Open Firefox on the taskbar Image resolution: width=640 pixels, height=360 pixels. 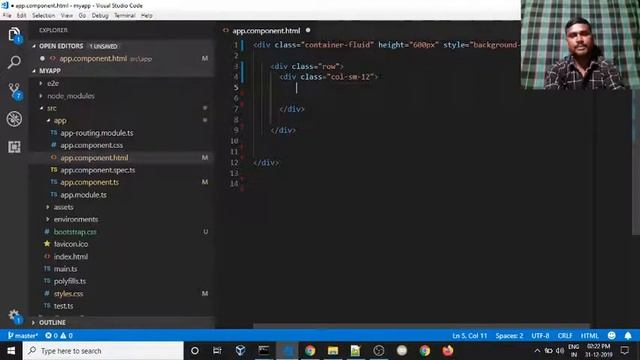[x=448, y=351]
